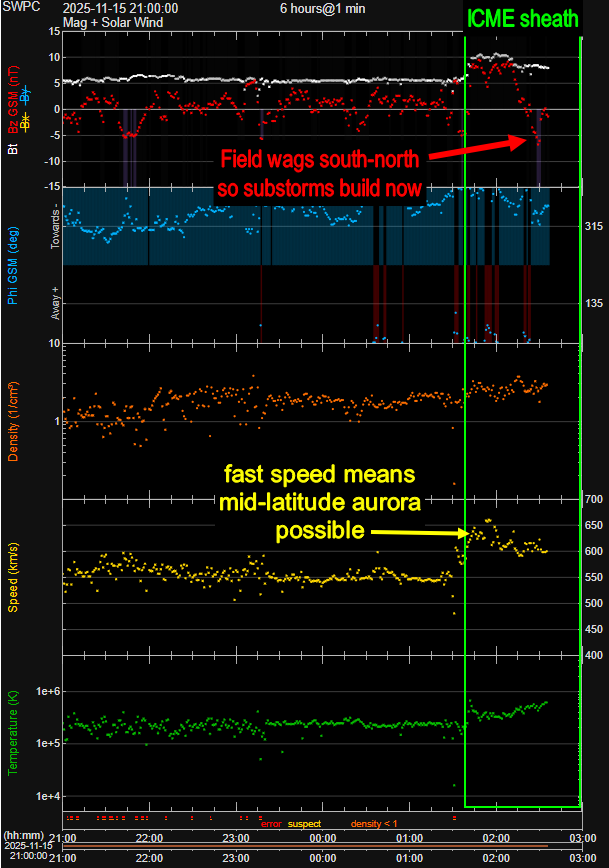Screen dimensions: 609x868
Task: Click the 550 tick on speed axis
Action: pos(594,577)
